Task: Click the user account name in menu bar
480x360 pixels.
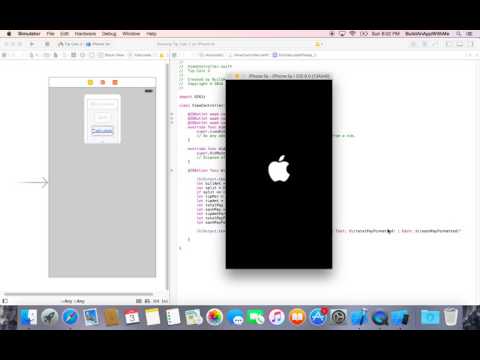Action: point(427,34)
